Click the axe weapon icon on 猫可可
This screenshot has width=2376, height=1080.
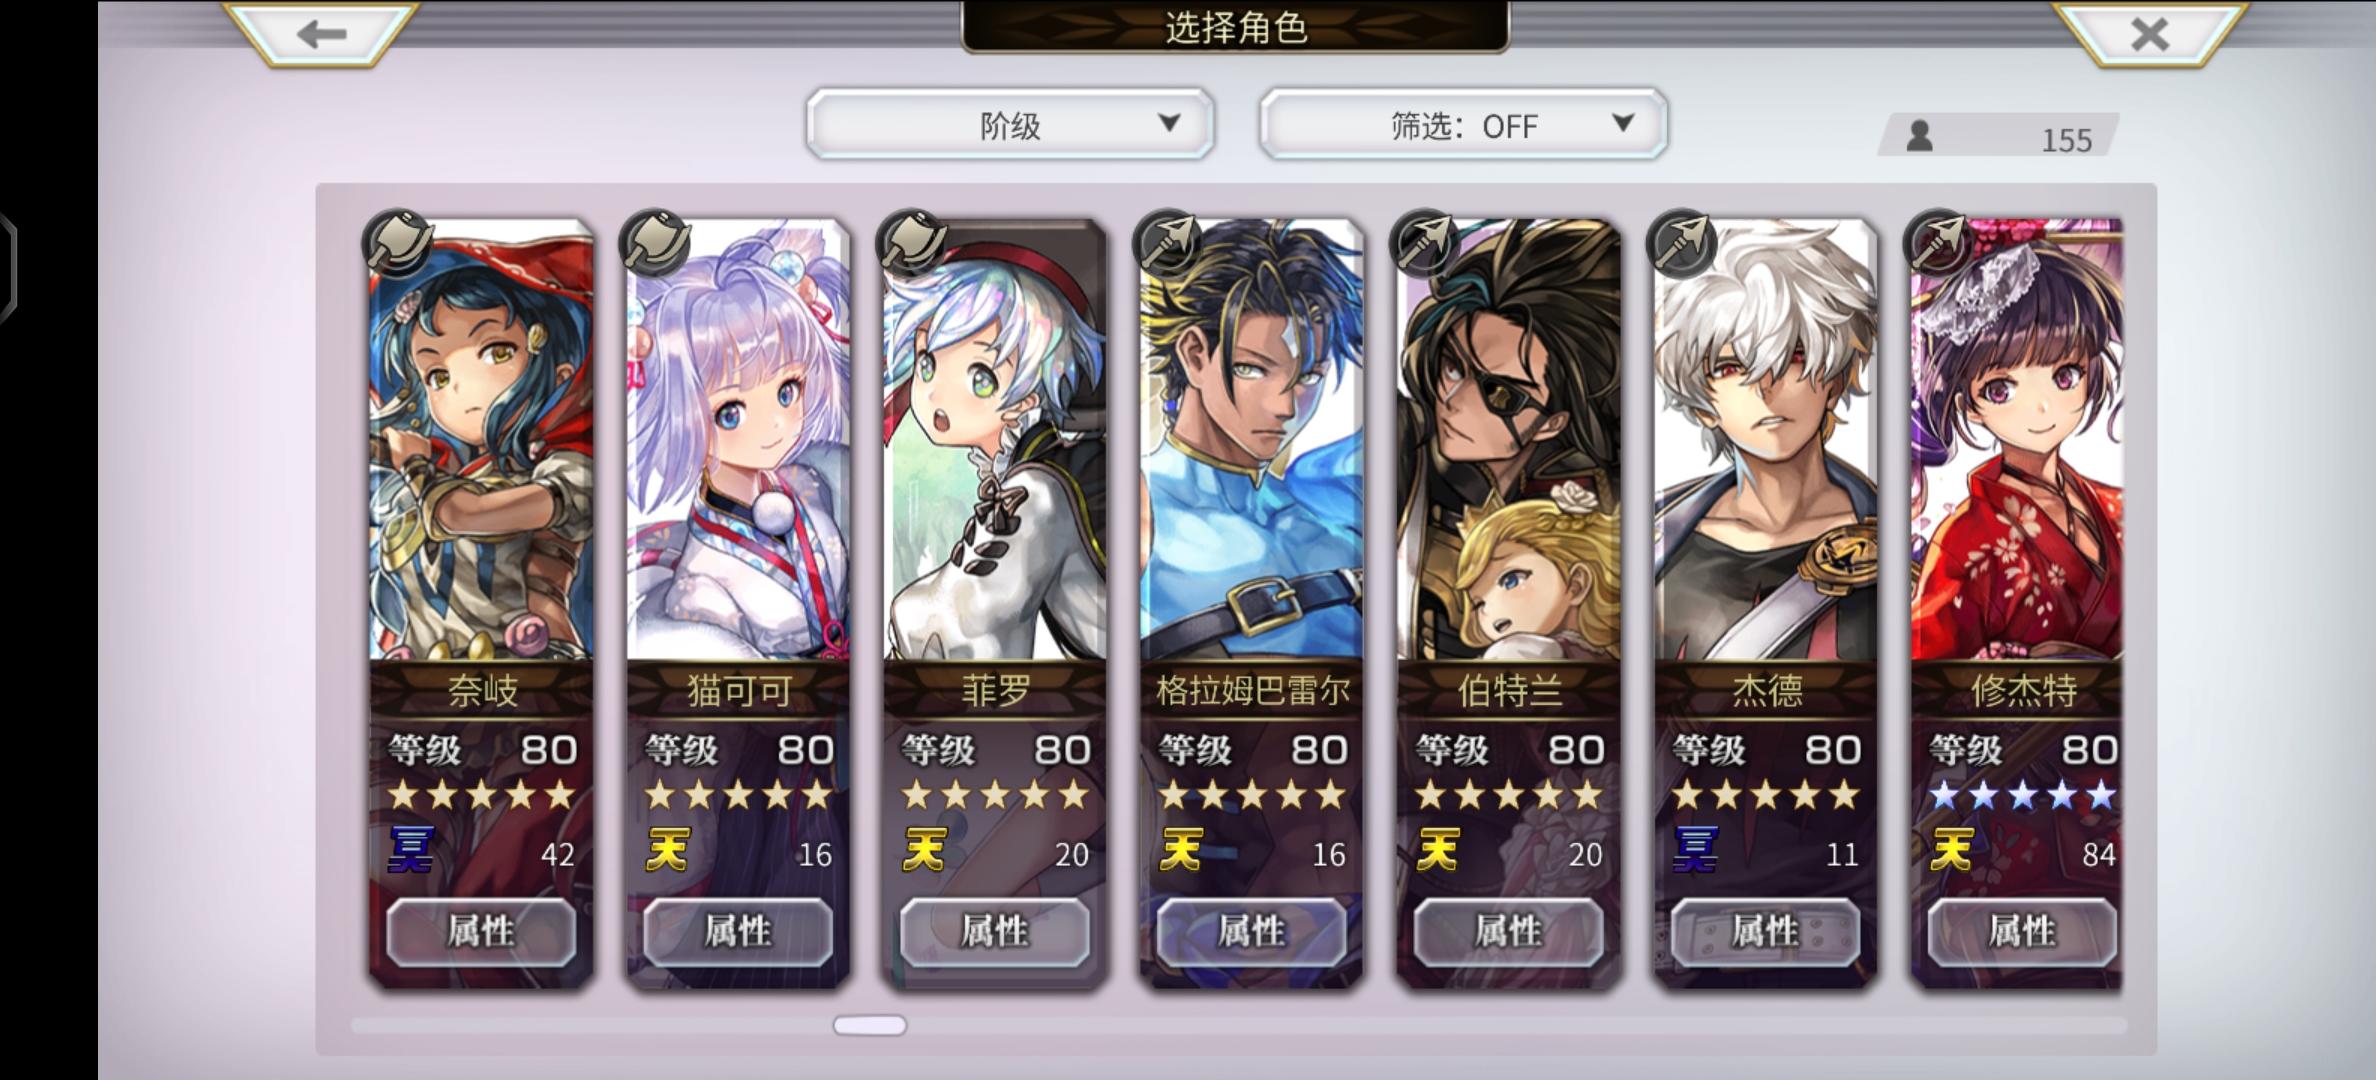(x=654, y=243)
